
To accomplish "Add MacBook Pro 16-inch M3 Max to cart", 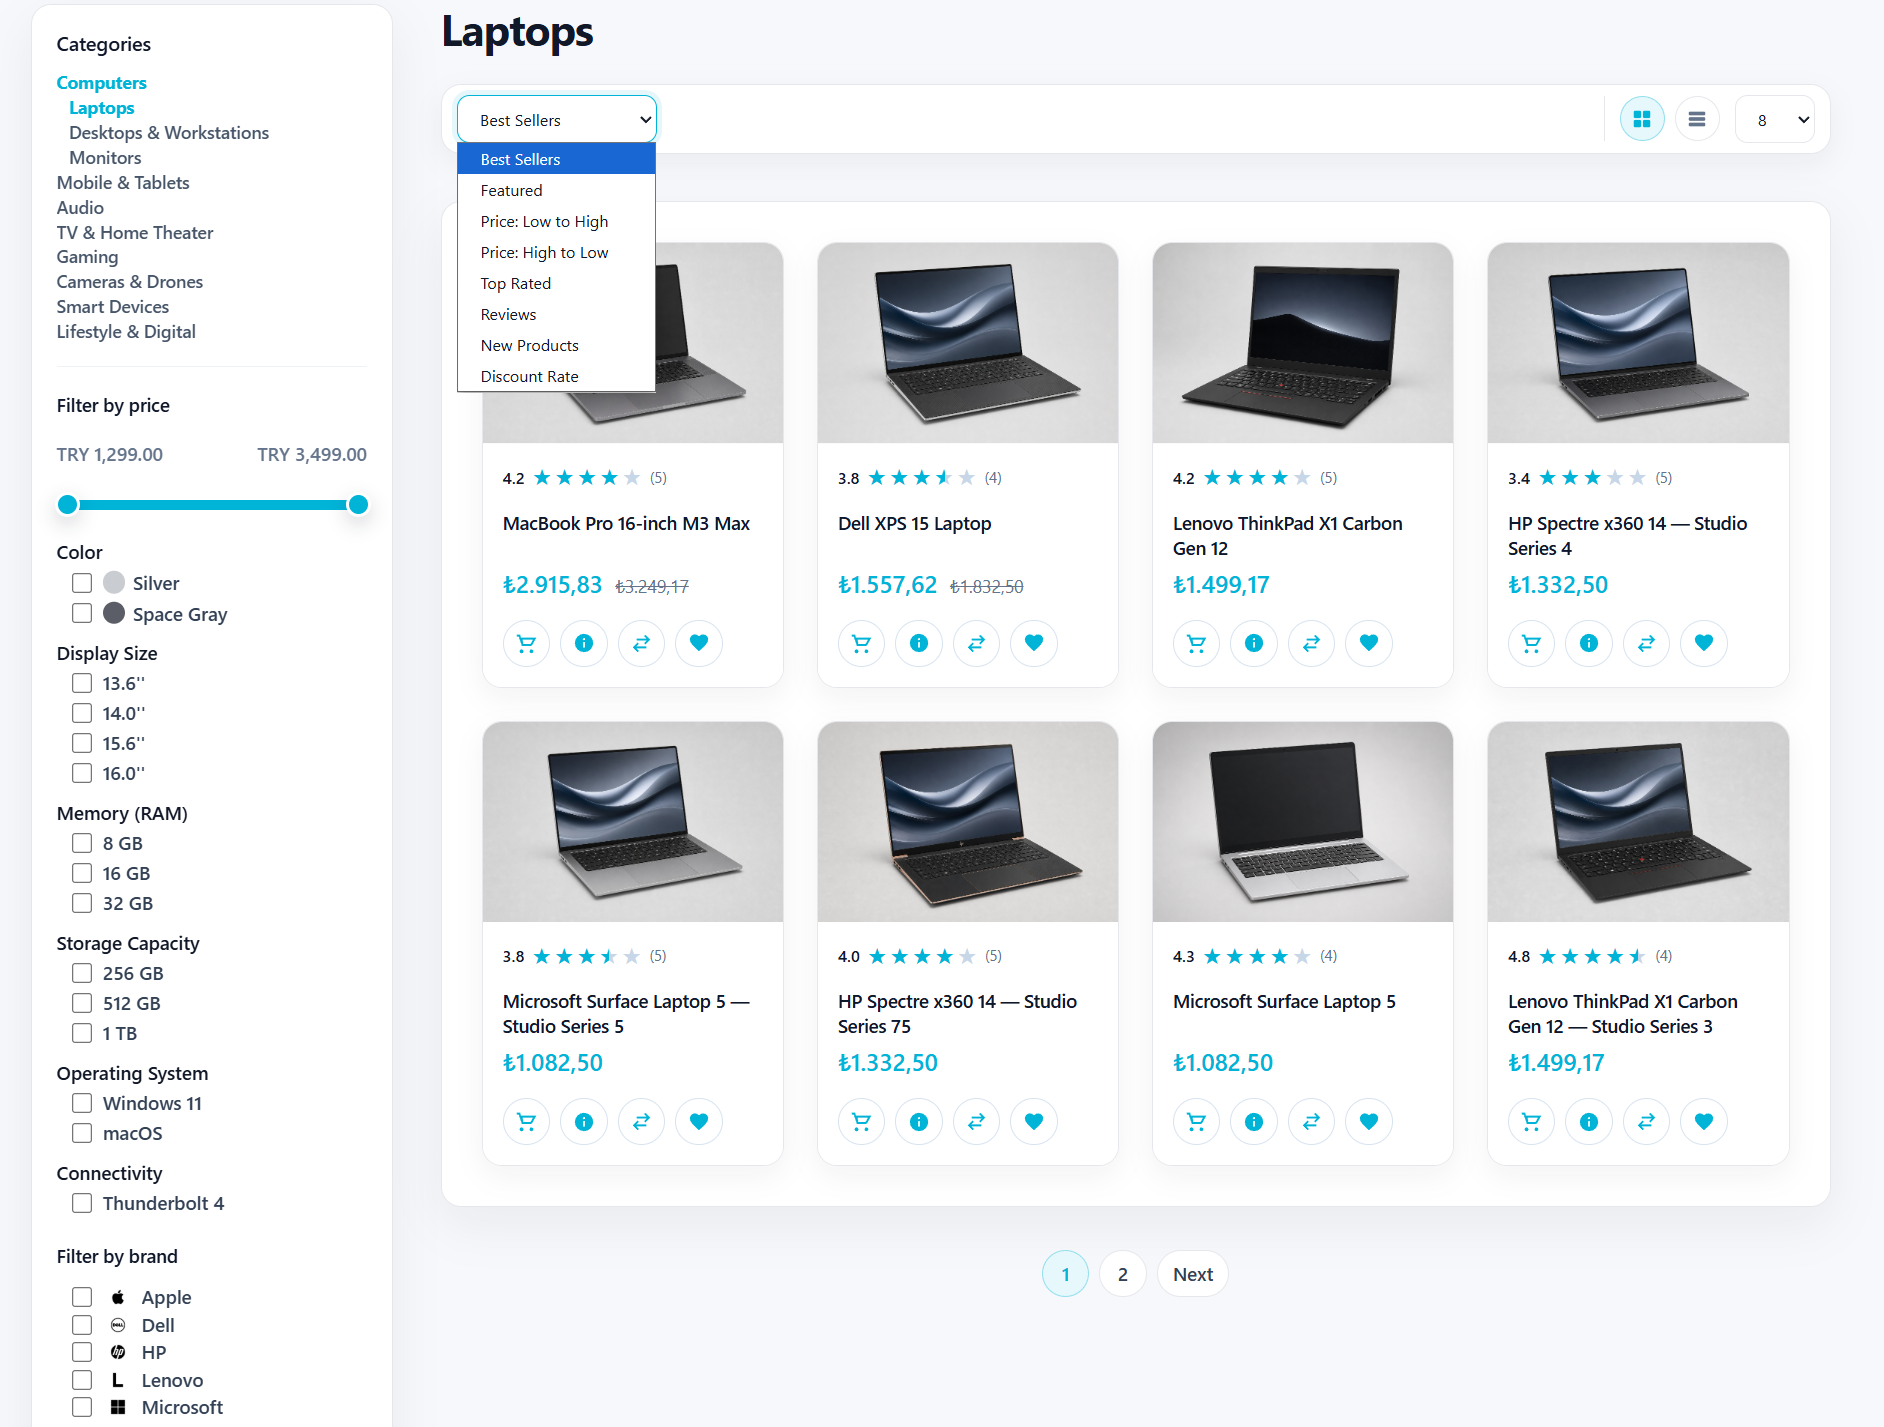I will click(x=526, y=643).
